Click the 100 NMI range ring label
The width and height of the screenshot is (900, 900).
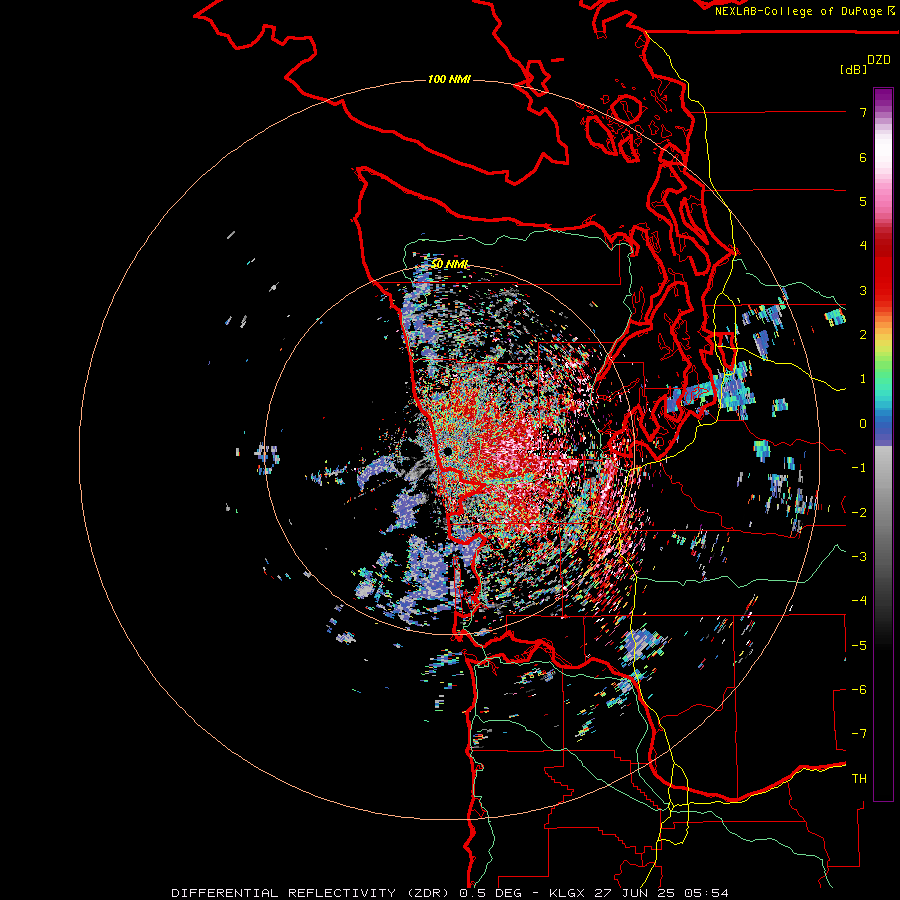pyautogui.click(x=449, y=79)
